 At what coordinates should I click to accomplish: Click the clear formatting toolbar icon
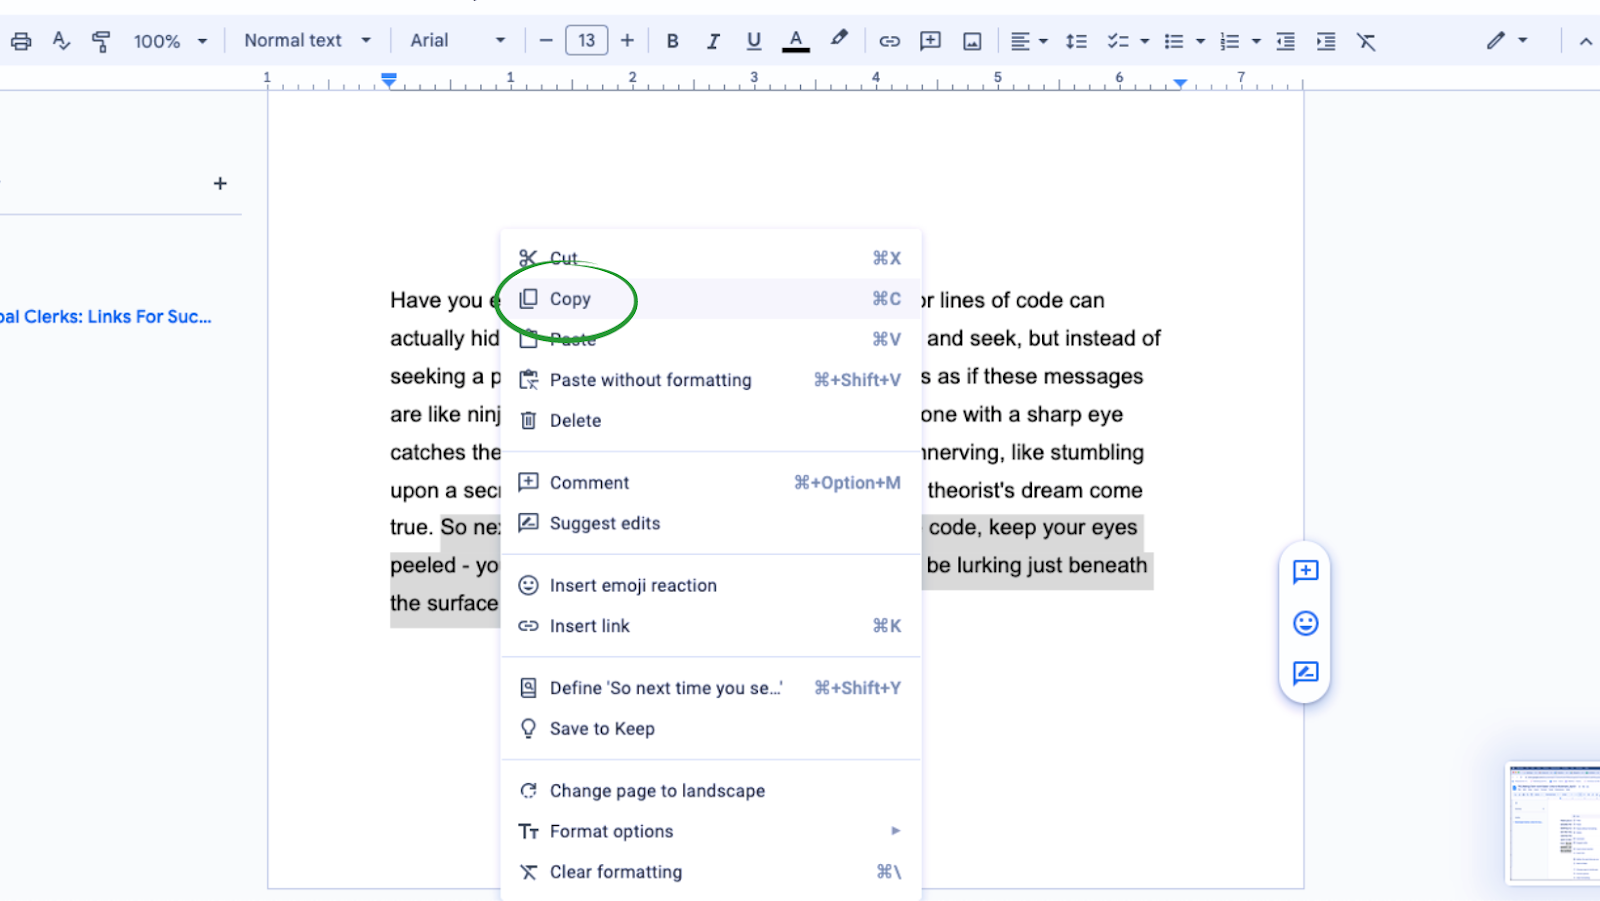pyautogui.click(x=1366, y=41)
